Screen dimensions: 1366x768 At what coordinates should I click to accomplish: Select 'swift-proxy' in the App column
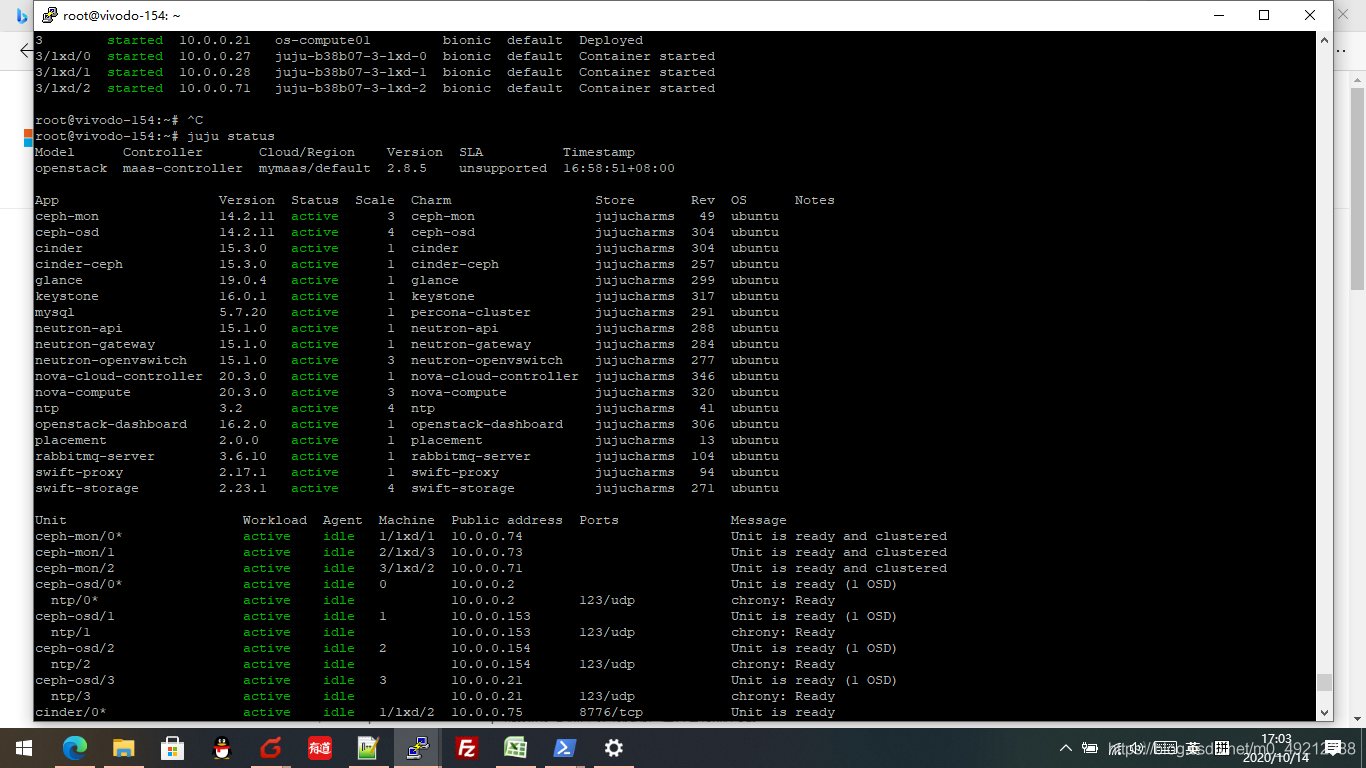[x=79, y=472]
